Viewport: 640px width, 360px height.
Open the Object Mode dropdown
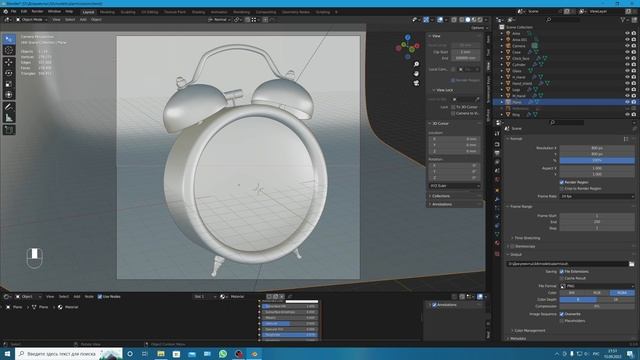coord(31,20)
